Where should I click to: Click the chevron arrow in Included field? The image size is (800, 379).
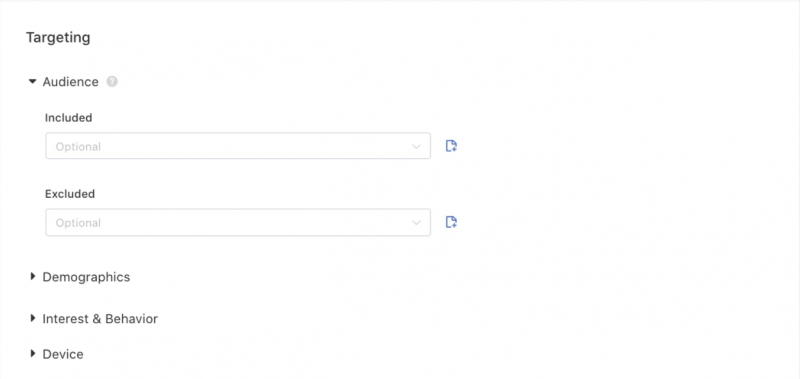pos(416,146)
